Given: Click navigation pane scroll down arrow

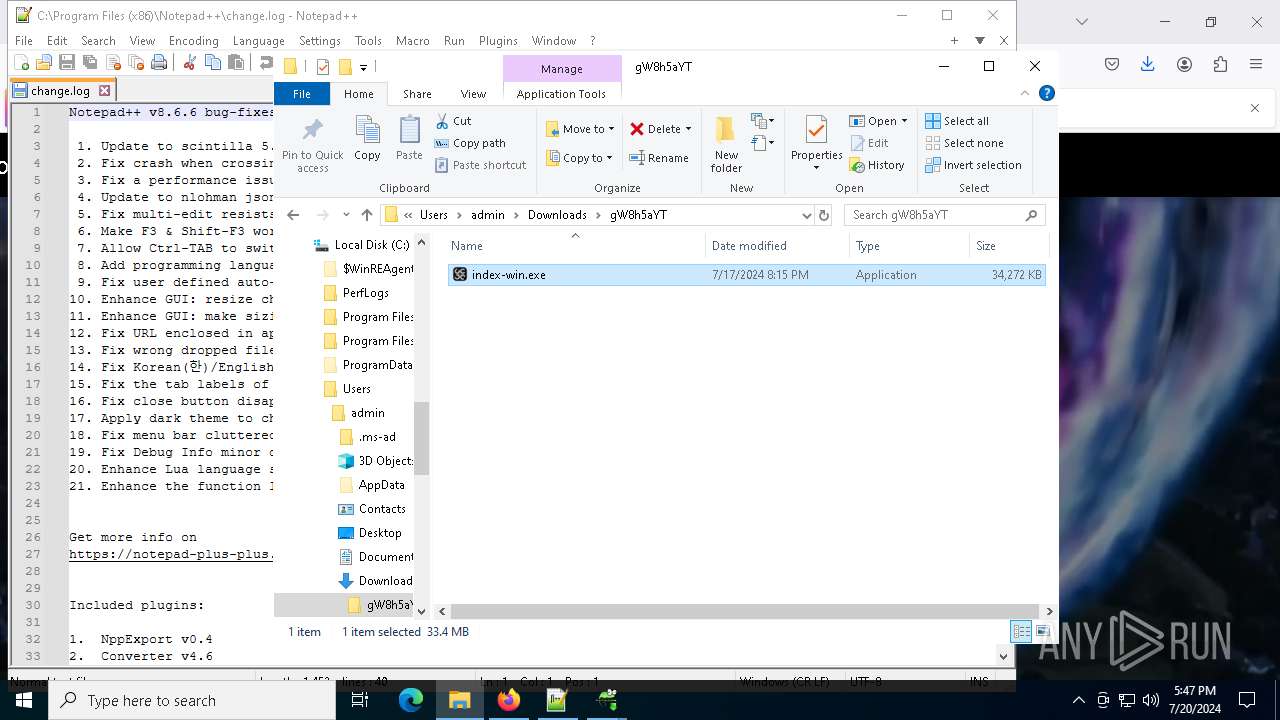Looking at the screenshot, I should click(x=421, y=610).
